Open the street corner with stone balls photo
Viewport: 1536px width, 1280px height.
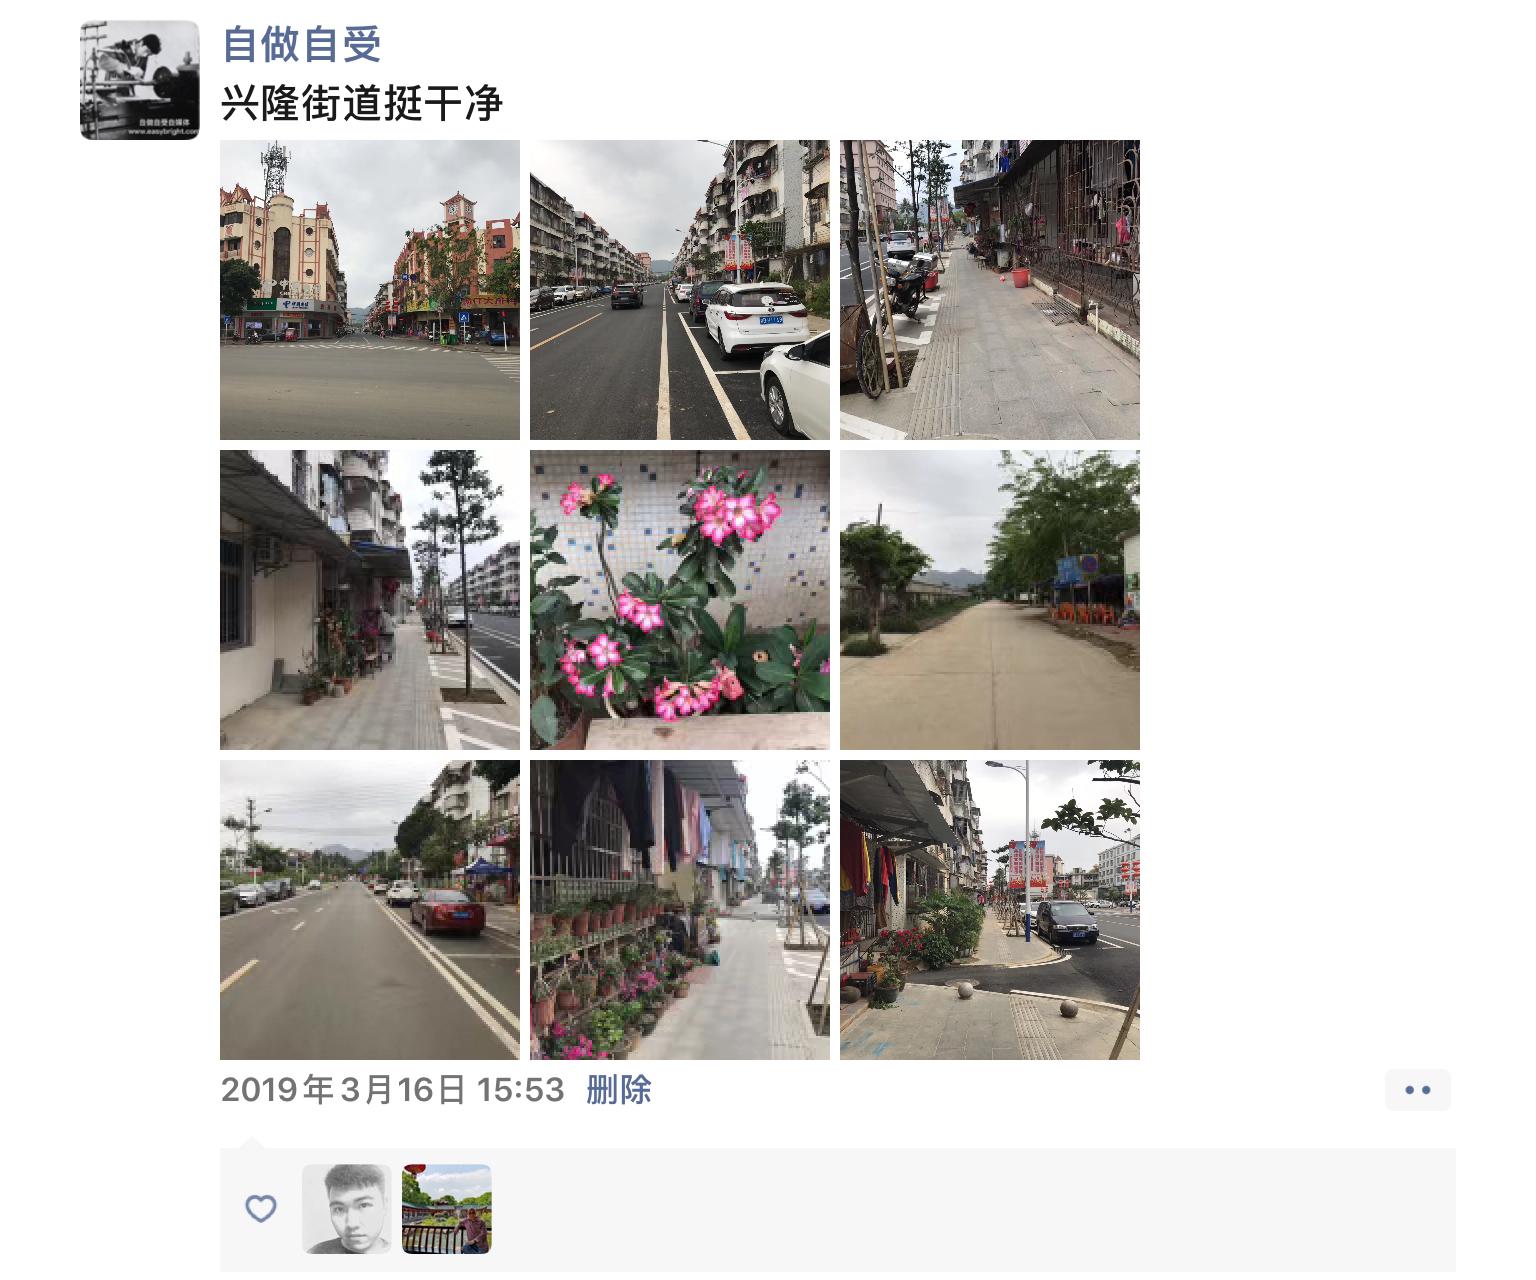pos(990,910)
